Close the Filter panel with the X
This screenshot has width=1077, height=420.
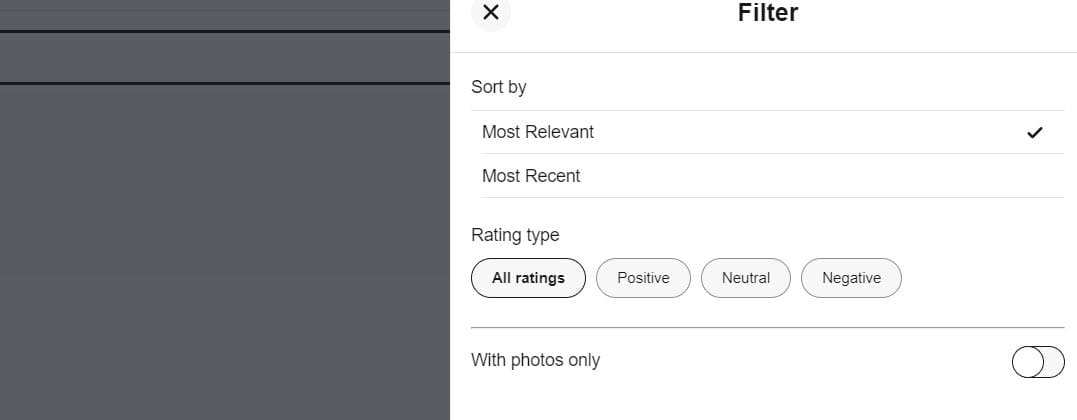coord(490,12)
